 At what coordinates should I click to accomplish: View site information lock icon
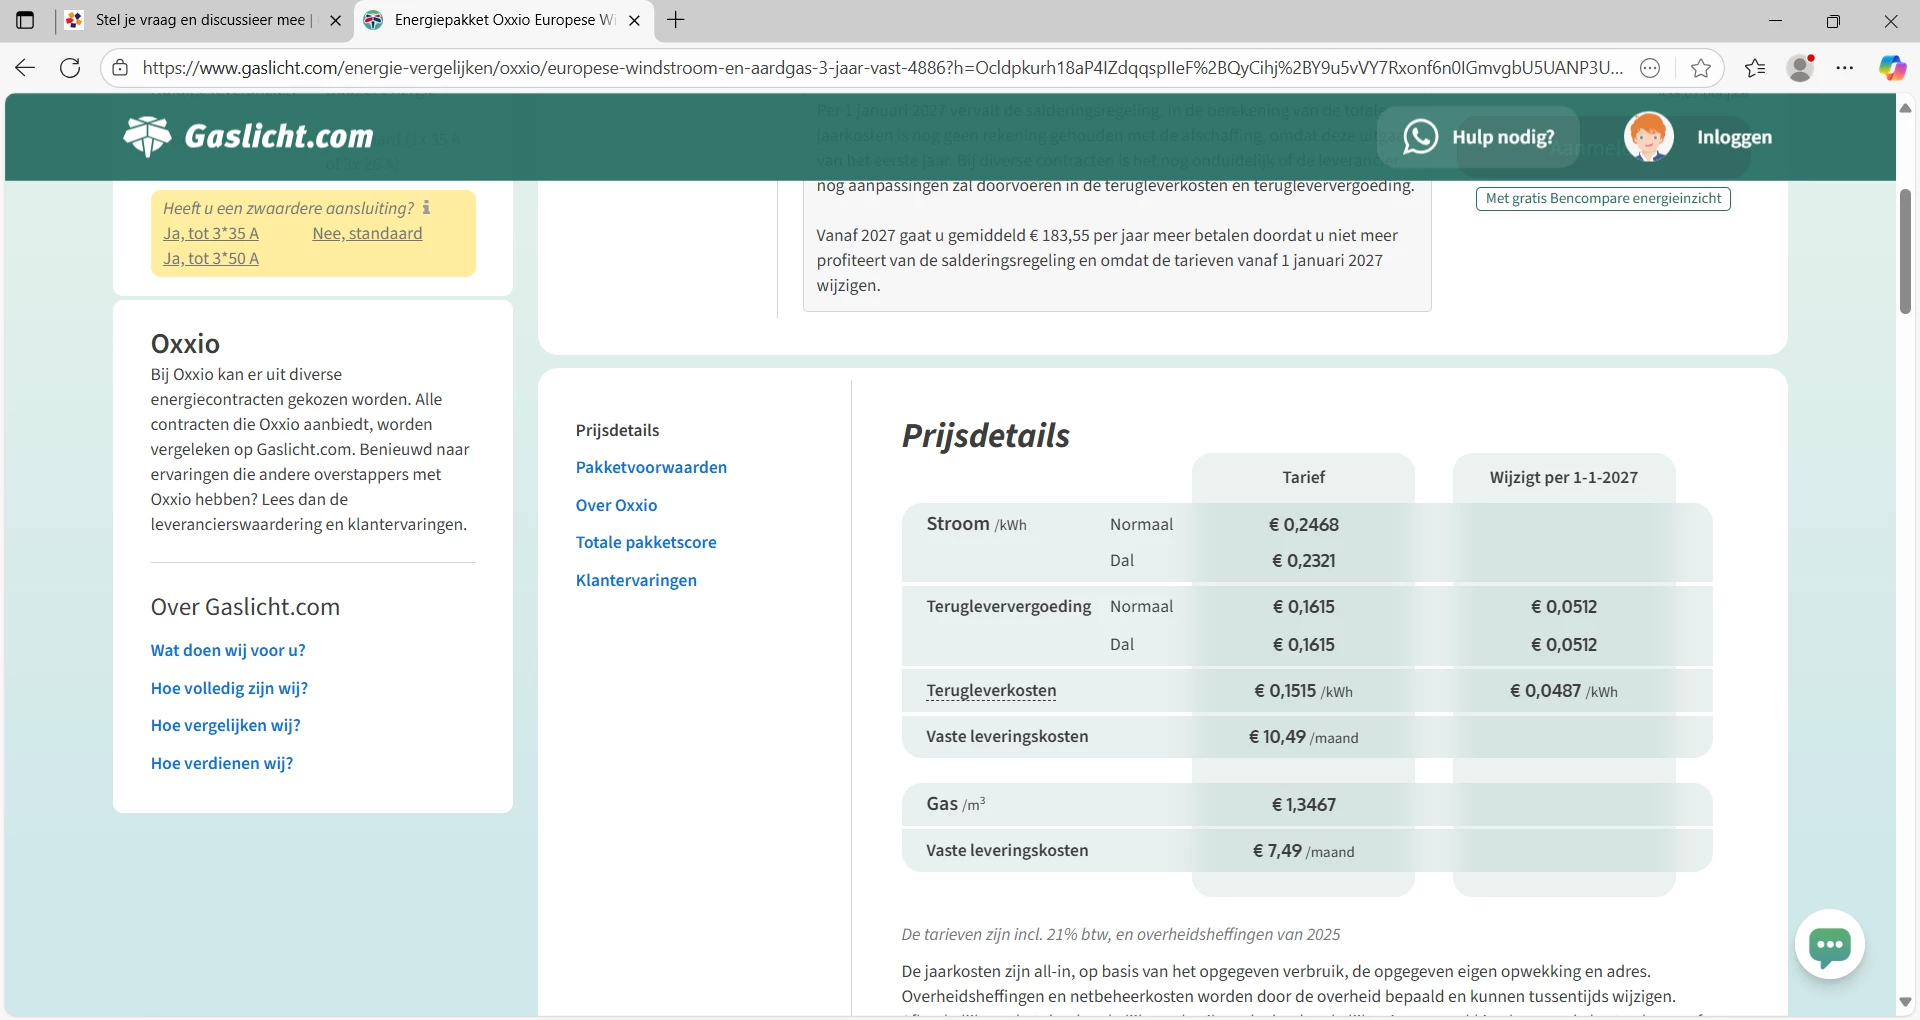[x=120, y=68]
